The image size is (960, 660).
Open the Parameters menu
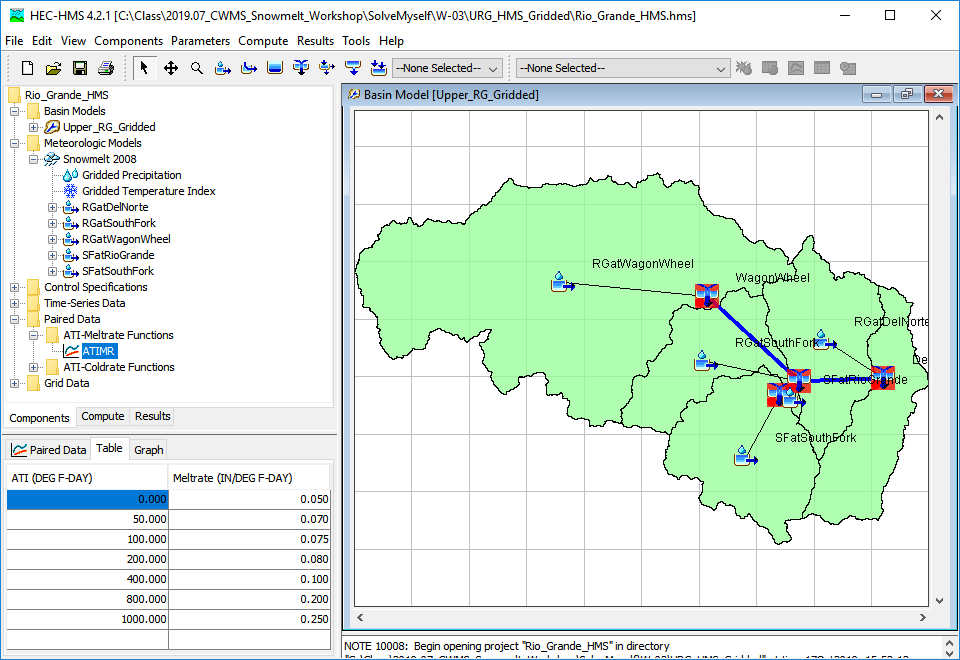coord(200,41)
